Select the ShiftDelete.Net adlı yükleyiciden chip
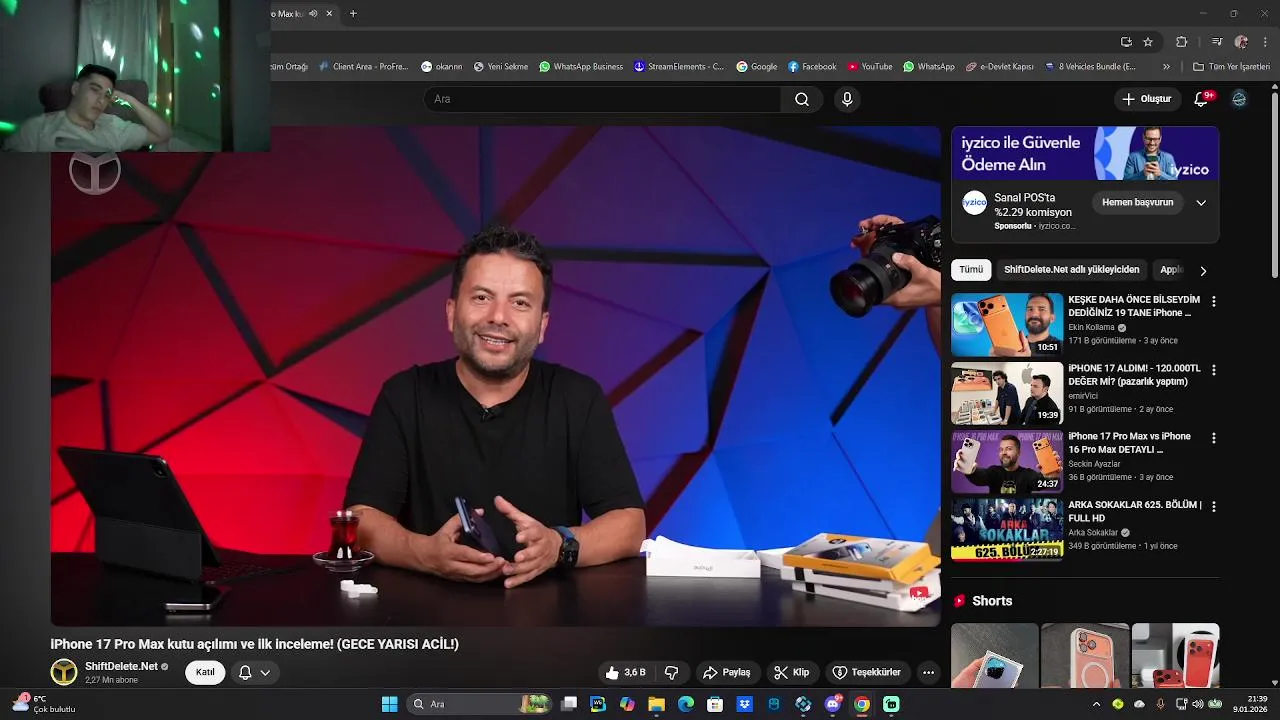This screenshot has width=1280, height=720. click(1071, 270)
